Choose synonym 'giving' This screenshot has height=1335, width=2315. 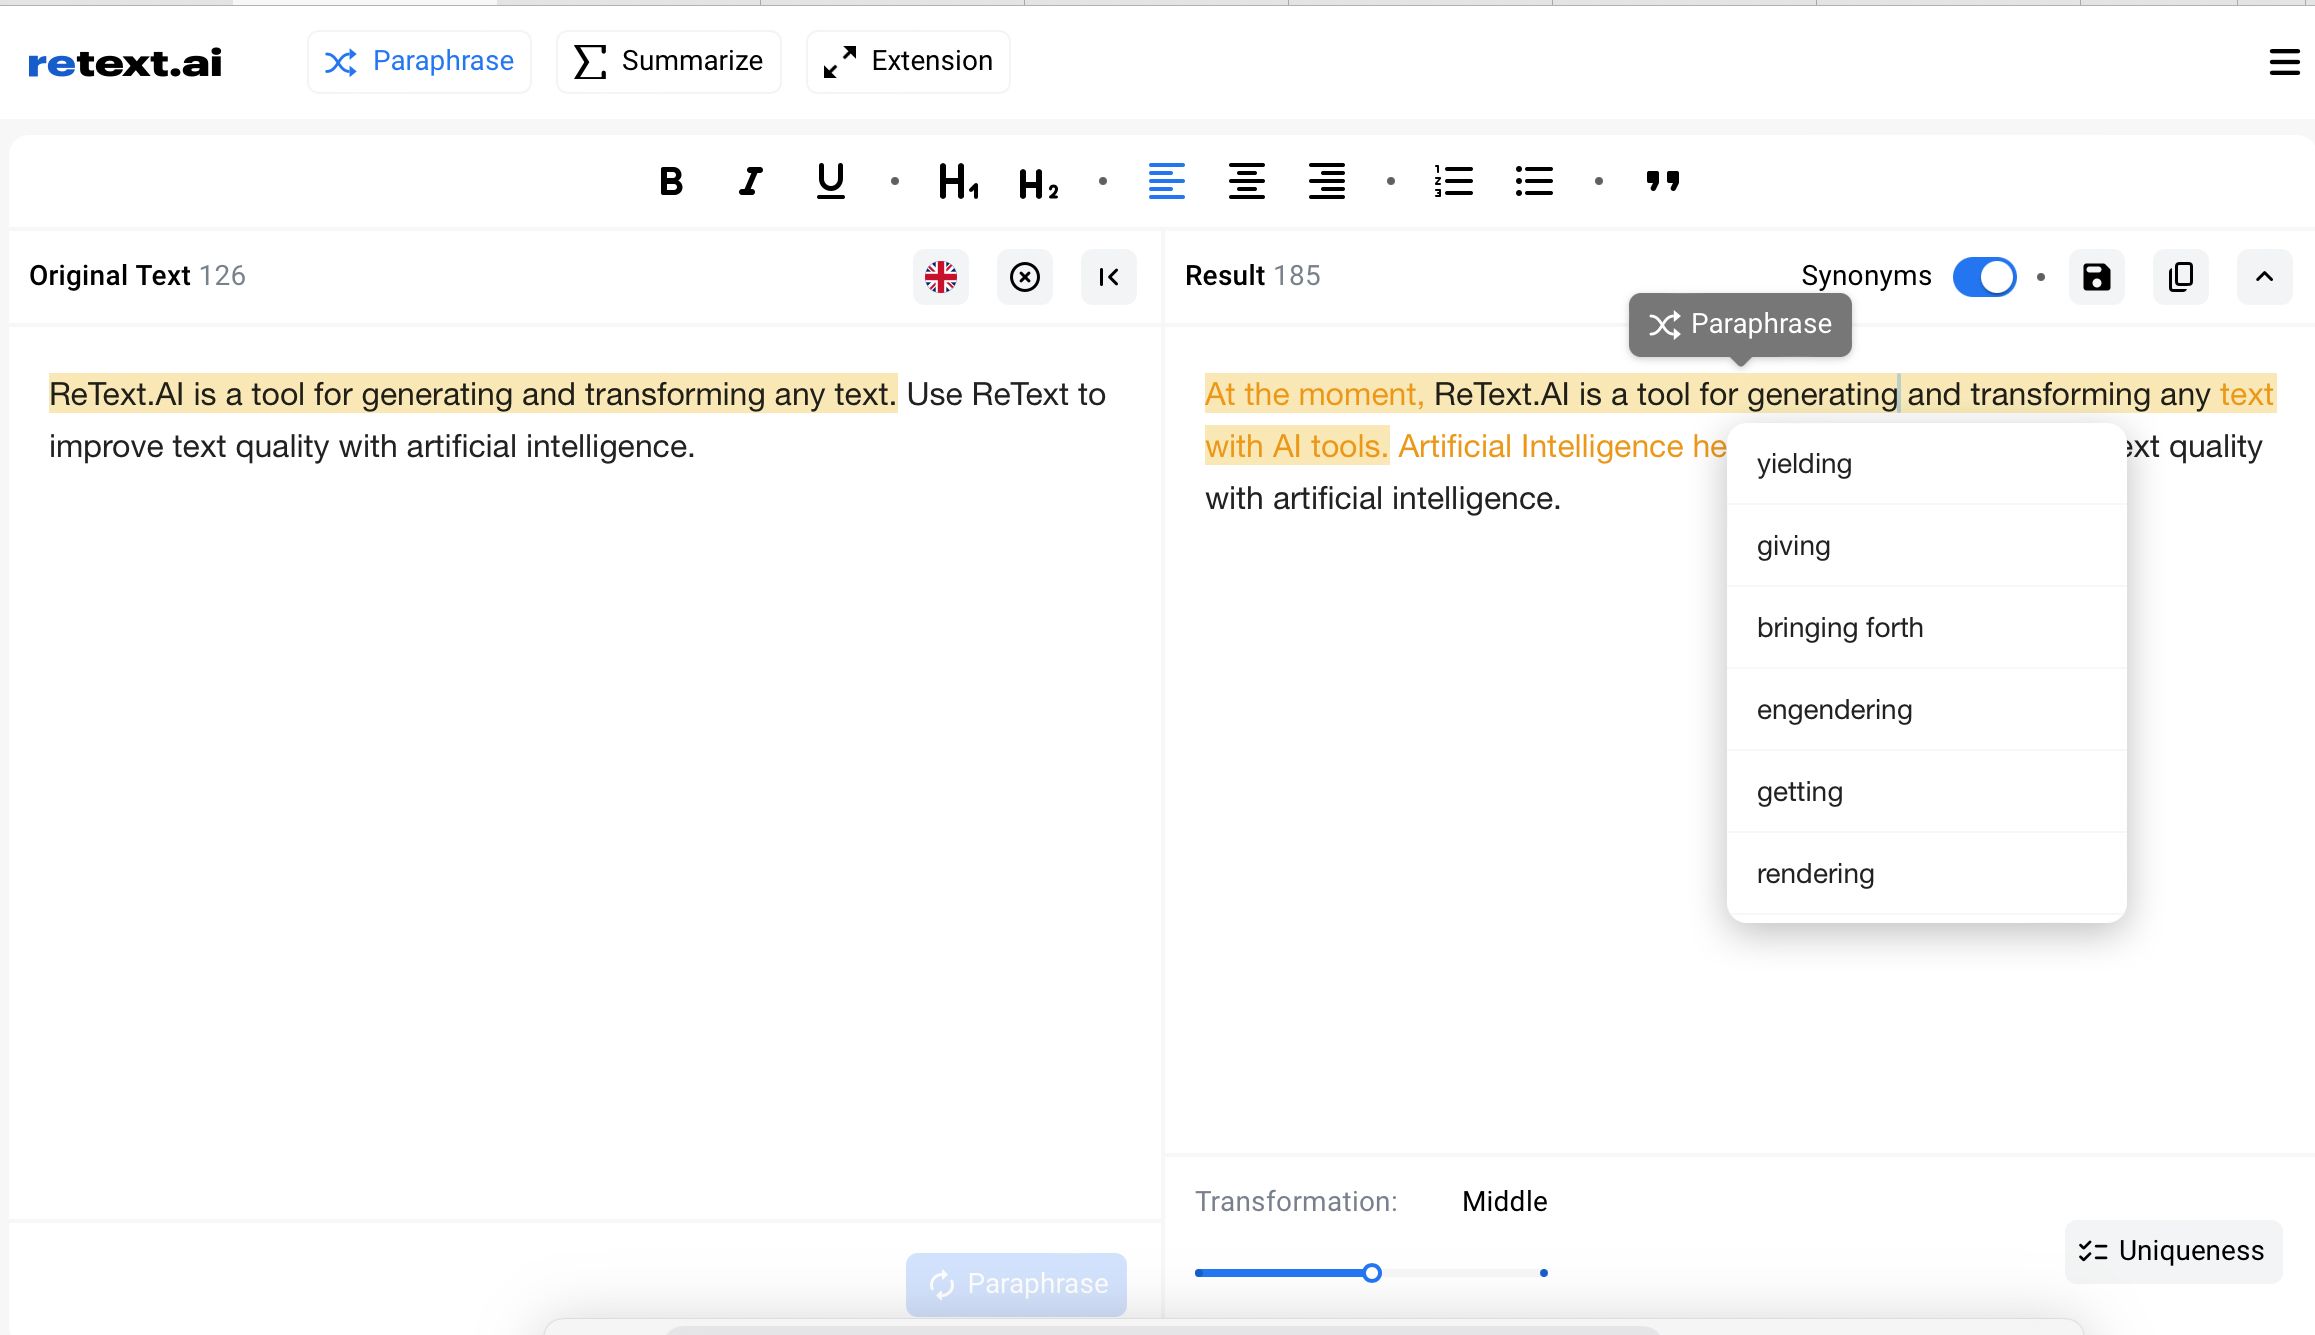[x=1926, y=546]
